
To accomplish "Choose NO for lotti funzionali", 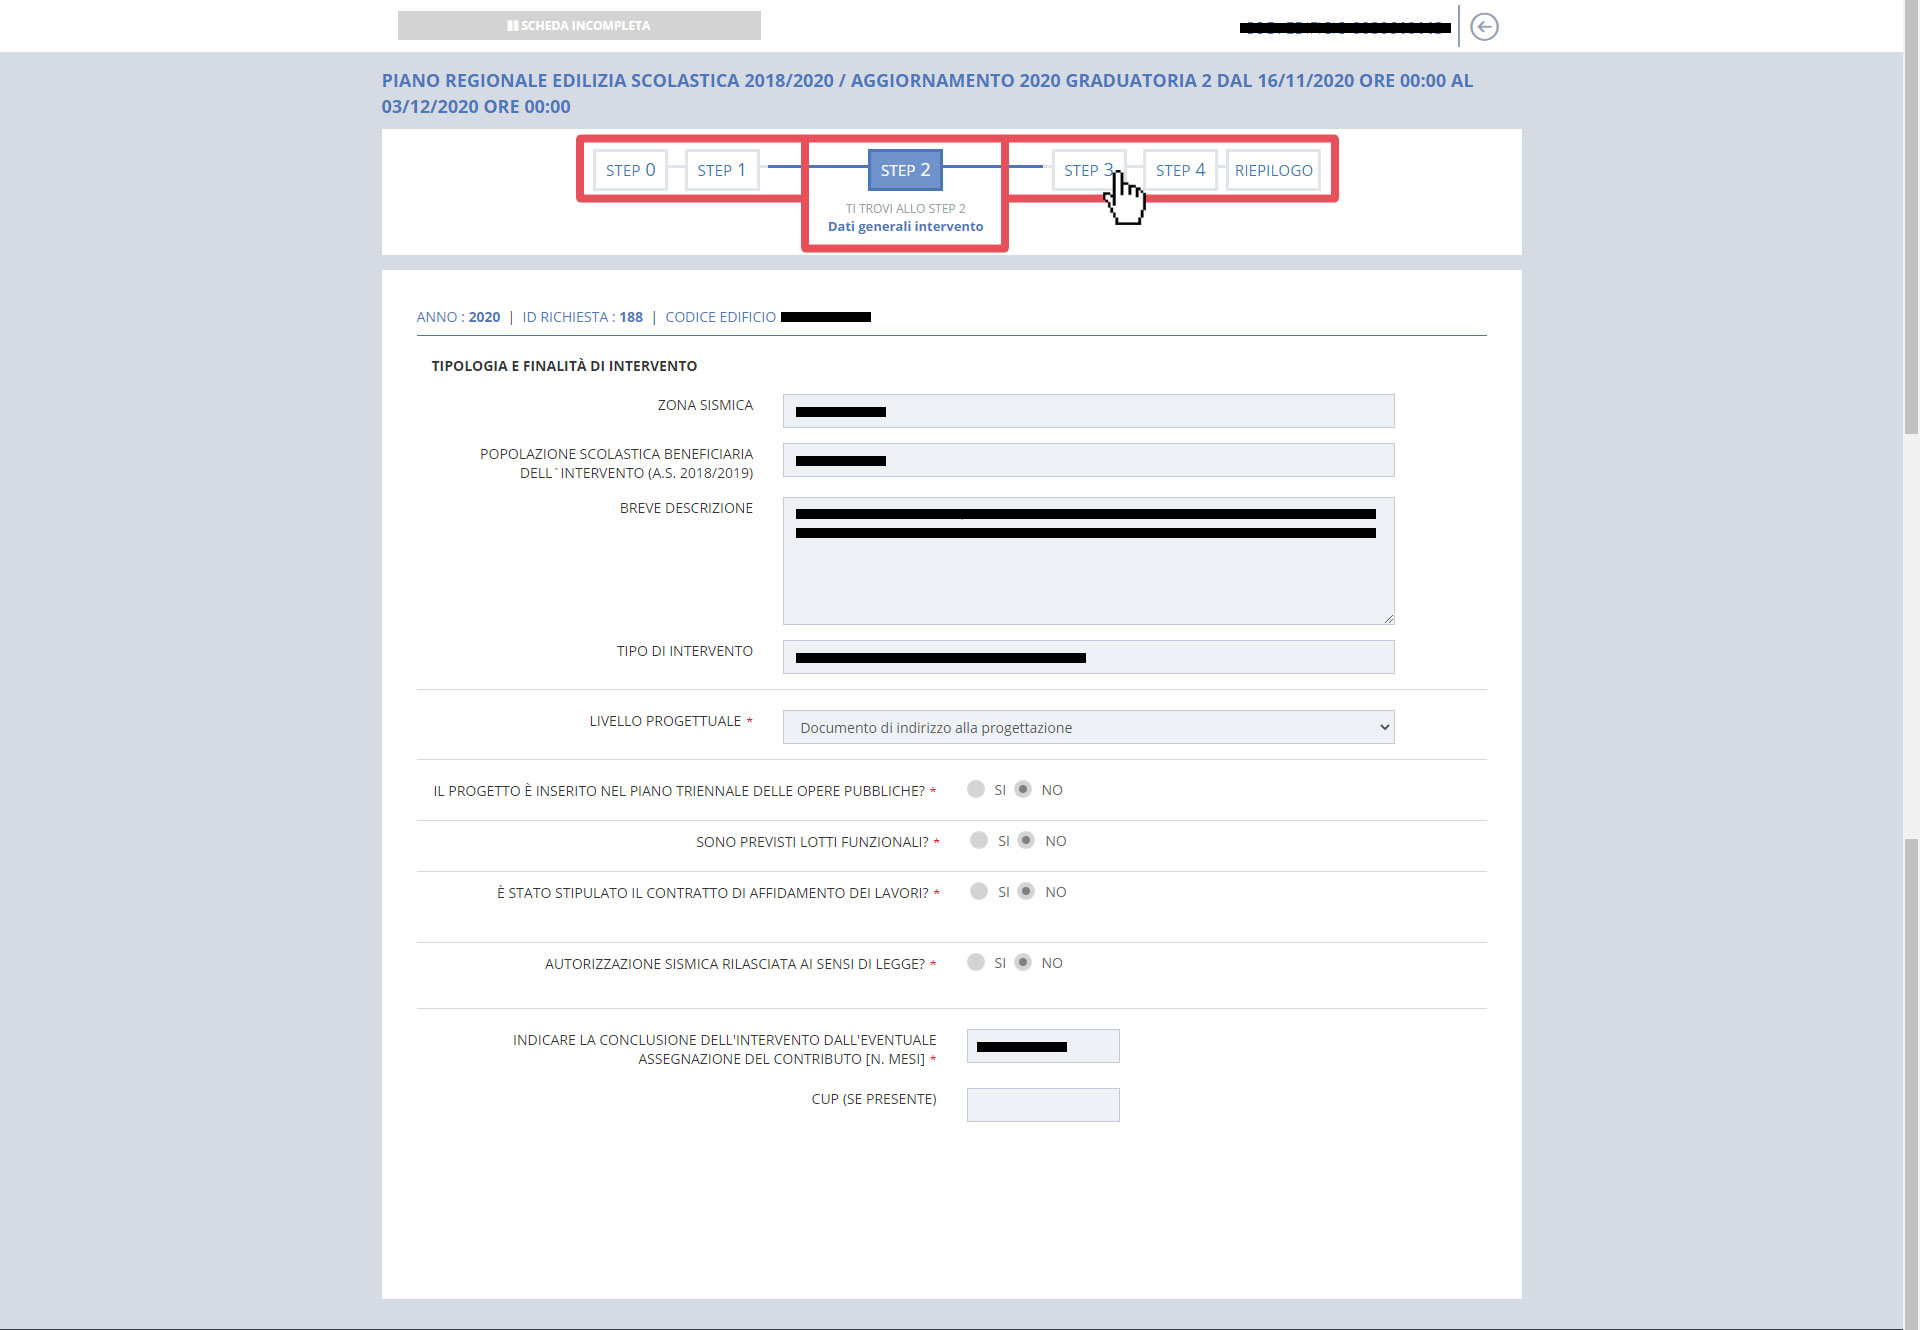I will click(1026, 841).
